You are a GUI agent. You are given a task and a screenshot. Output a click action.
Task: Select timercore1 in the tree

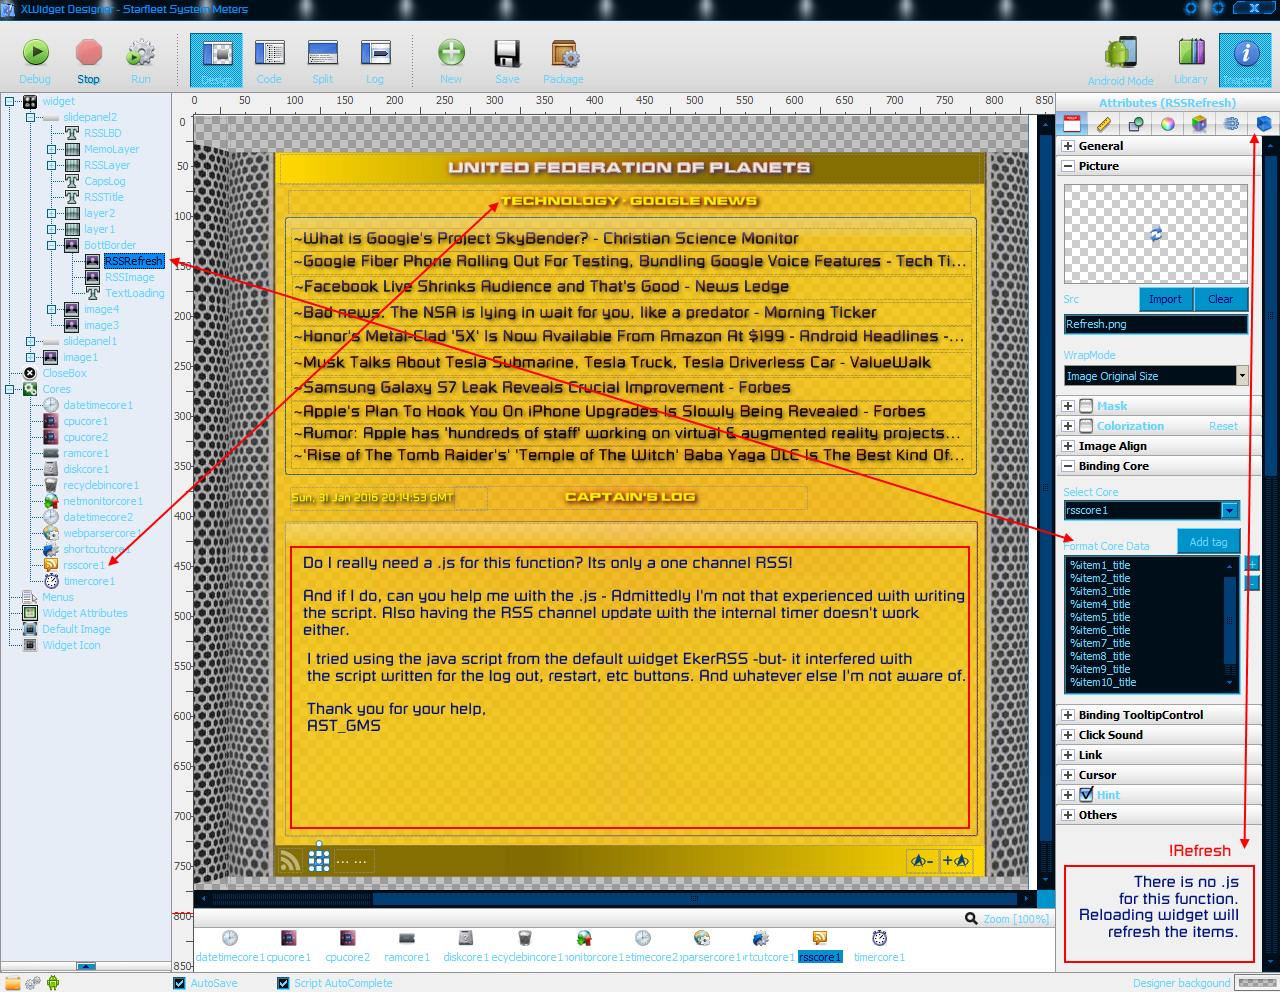[x=89, y=581]
